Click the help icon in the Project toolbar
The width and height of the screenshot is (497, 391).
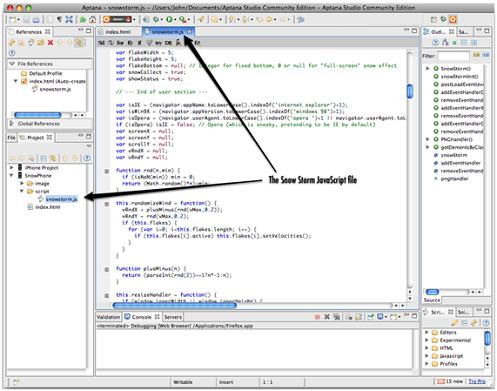point(87,158)
